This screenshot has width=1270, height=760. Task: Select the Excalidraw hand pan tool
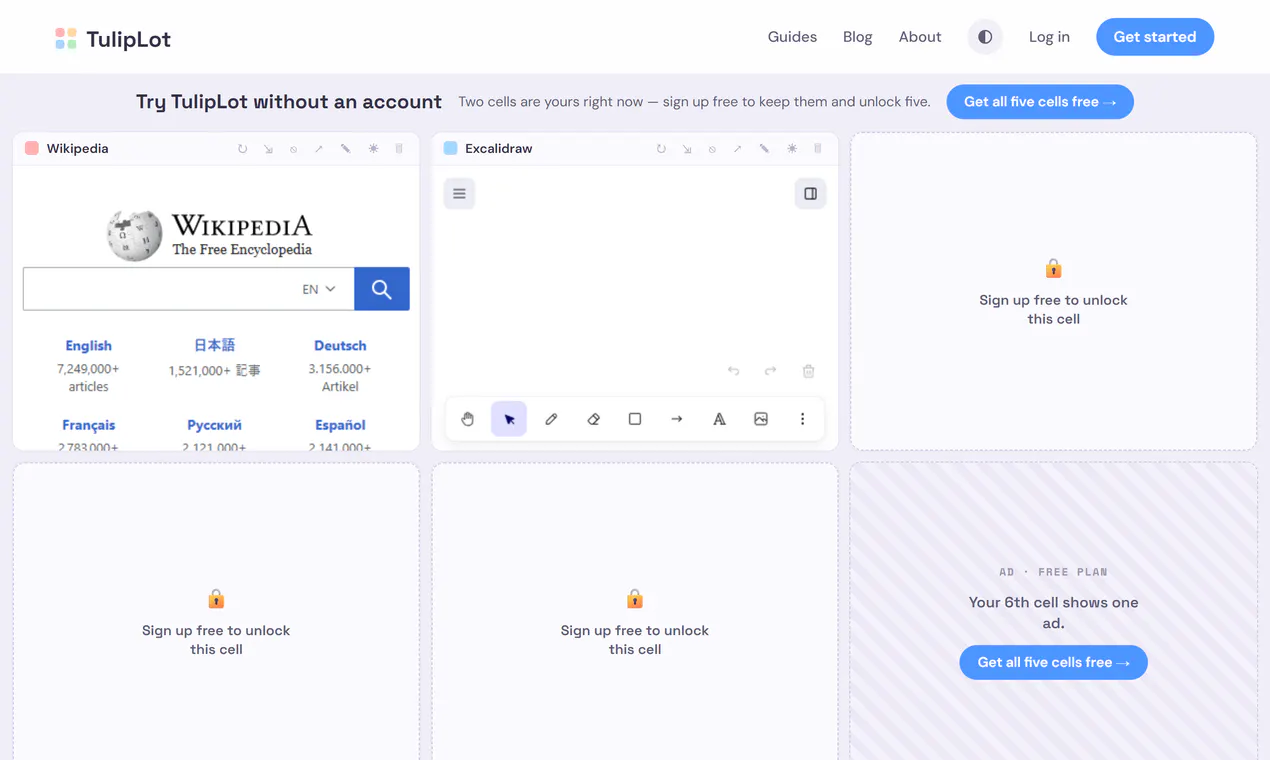coord(467,419)
